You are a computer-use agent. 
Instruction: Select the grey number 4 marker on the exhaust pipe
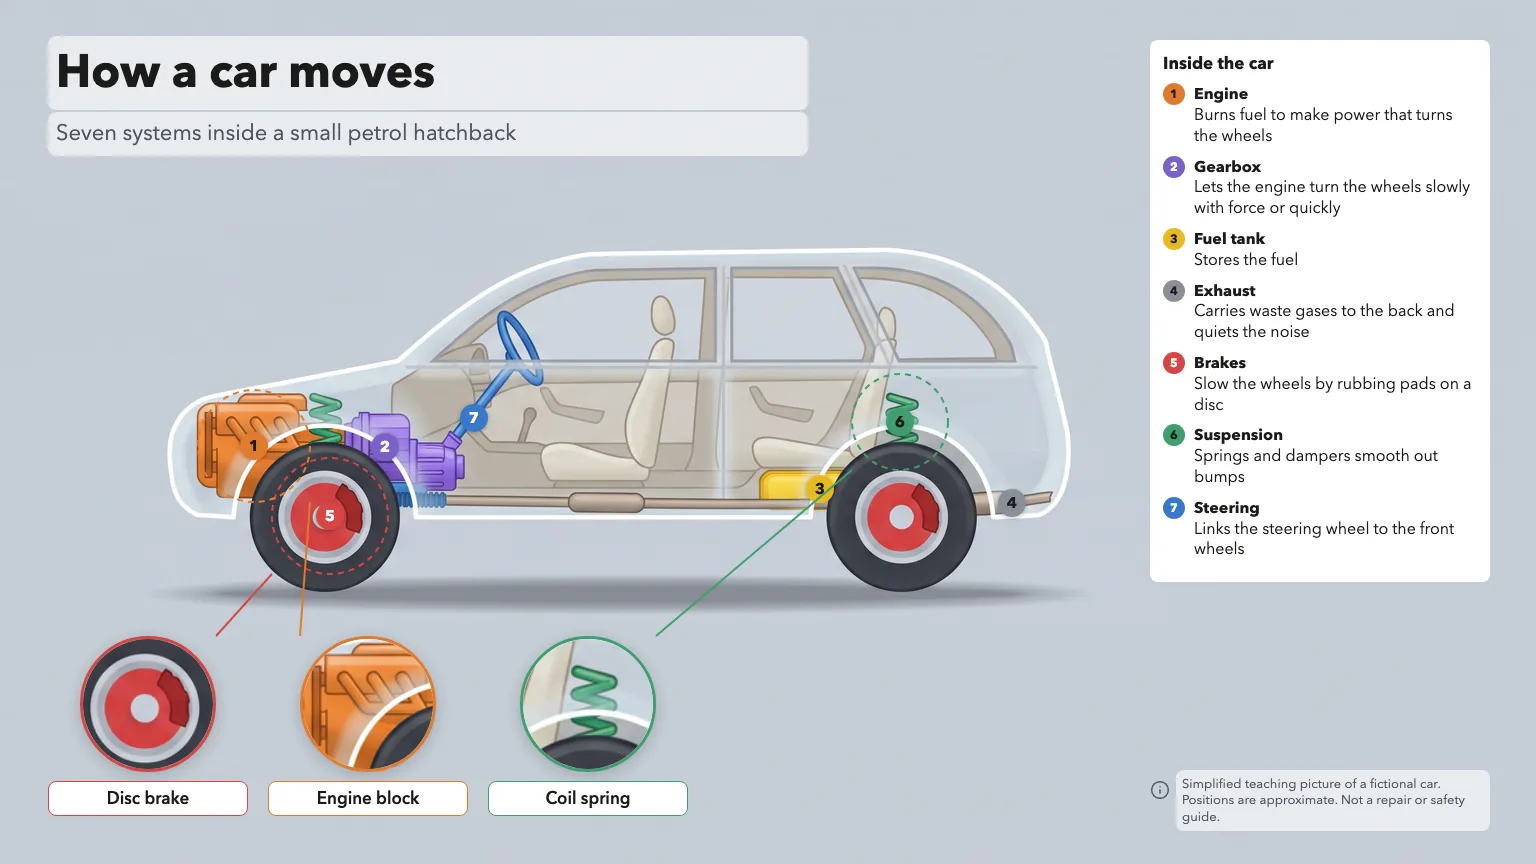click(x=1012, y=503)
